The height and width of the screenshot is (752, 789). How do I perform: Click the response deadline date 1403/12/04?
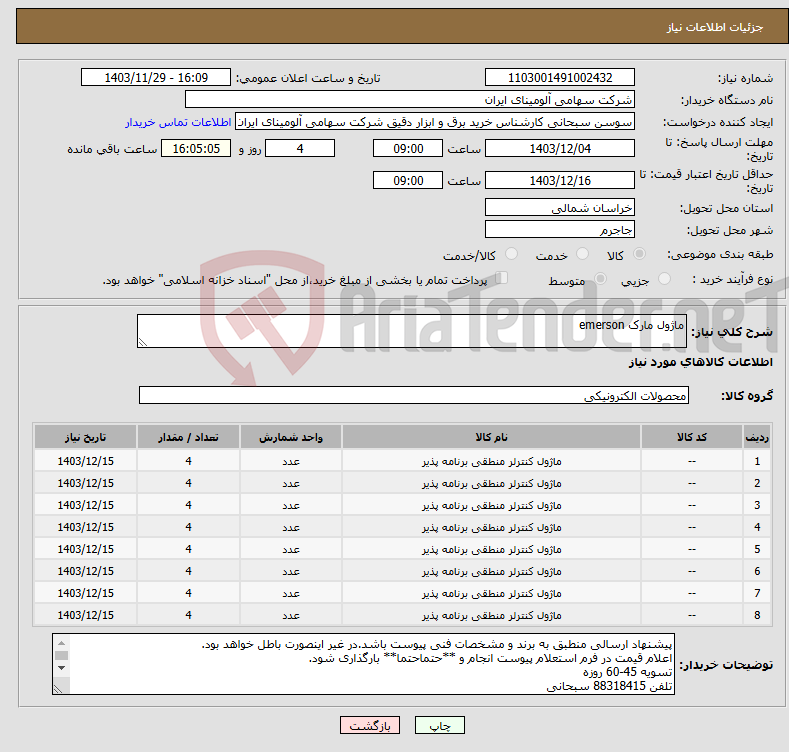tap(560, 148)
